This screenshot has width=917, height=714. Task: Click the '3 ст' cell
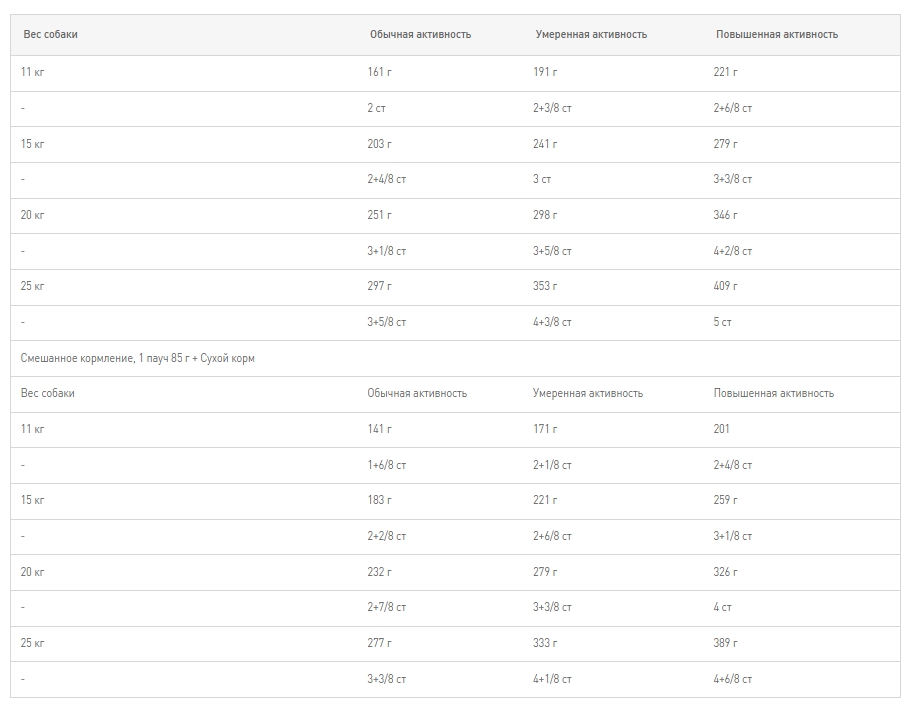point(542,179)
